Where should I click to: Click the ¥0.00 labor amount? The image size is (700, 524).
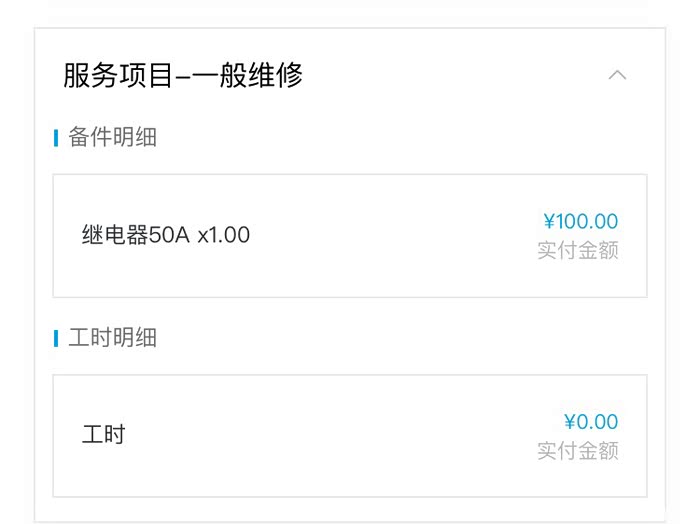[591, 421]
